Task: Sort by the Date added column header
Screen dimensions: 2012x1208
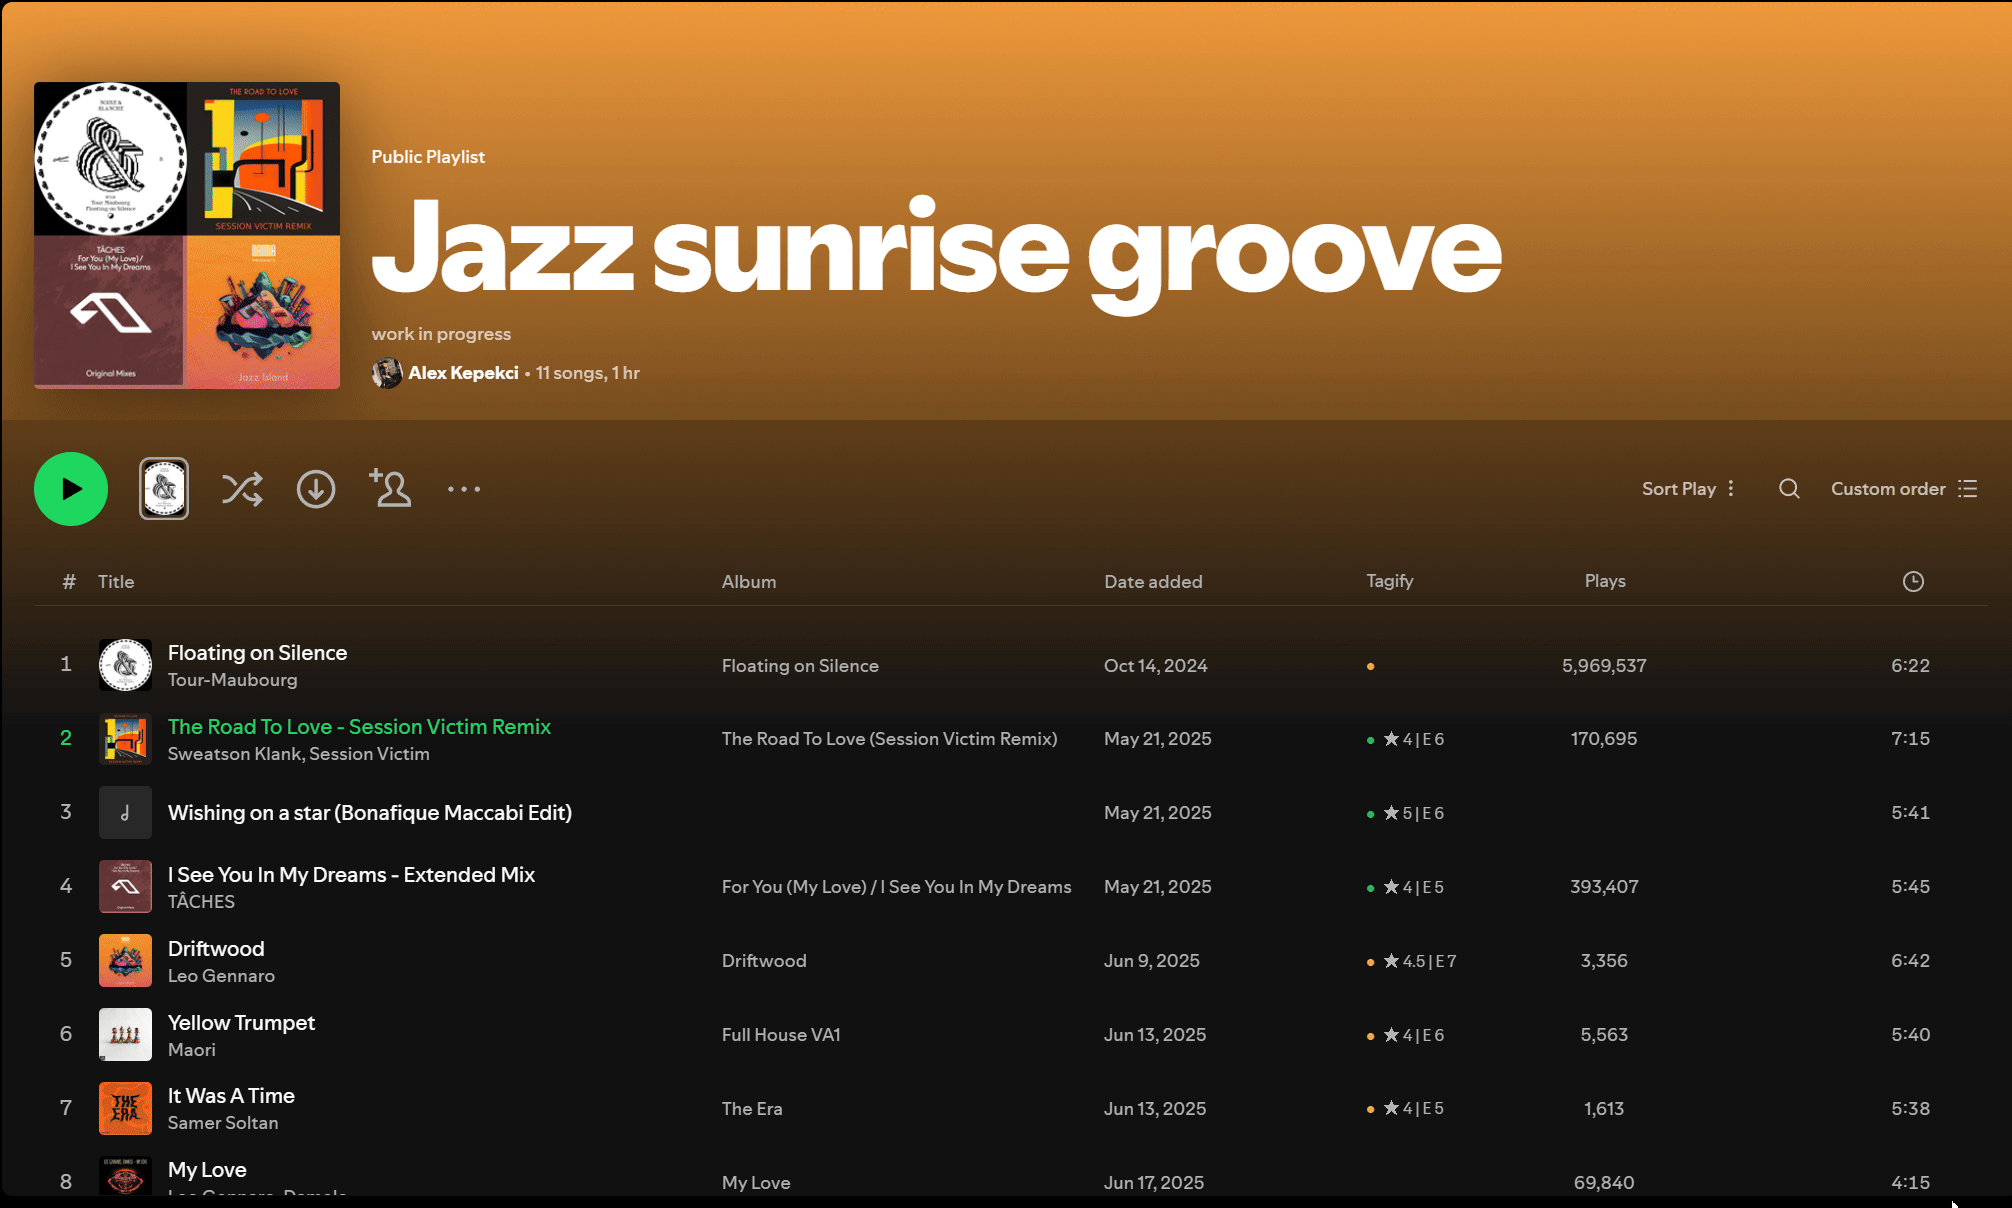Action: [x=1153, y=582]
